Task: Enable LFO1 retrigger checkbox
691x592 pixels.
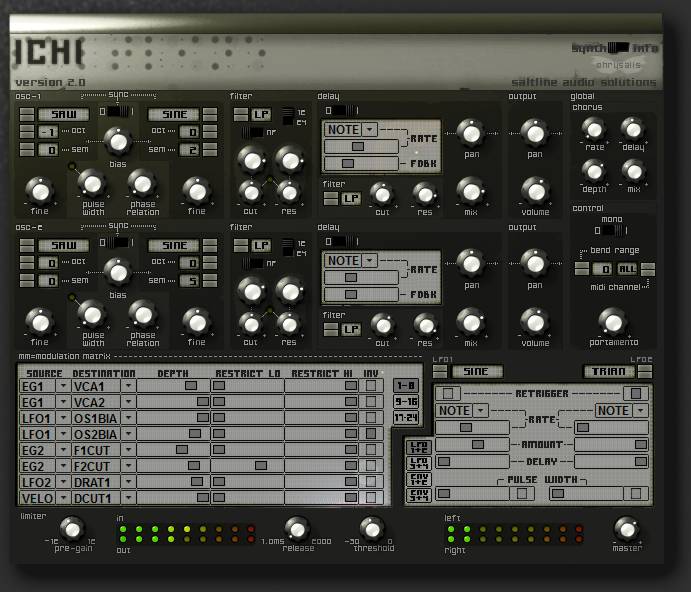Action: tap(448, 393)
